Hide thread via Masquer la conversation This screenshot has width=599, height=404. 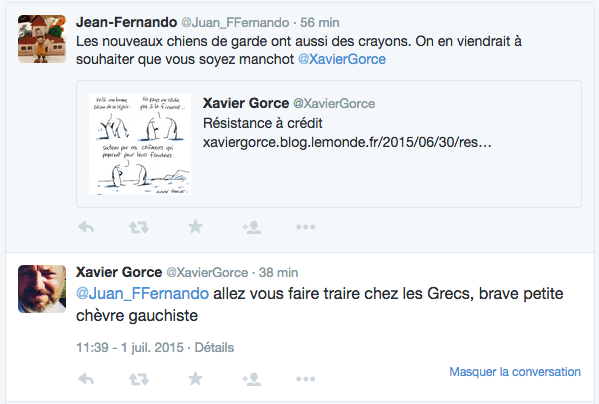coord(515,372)
